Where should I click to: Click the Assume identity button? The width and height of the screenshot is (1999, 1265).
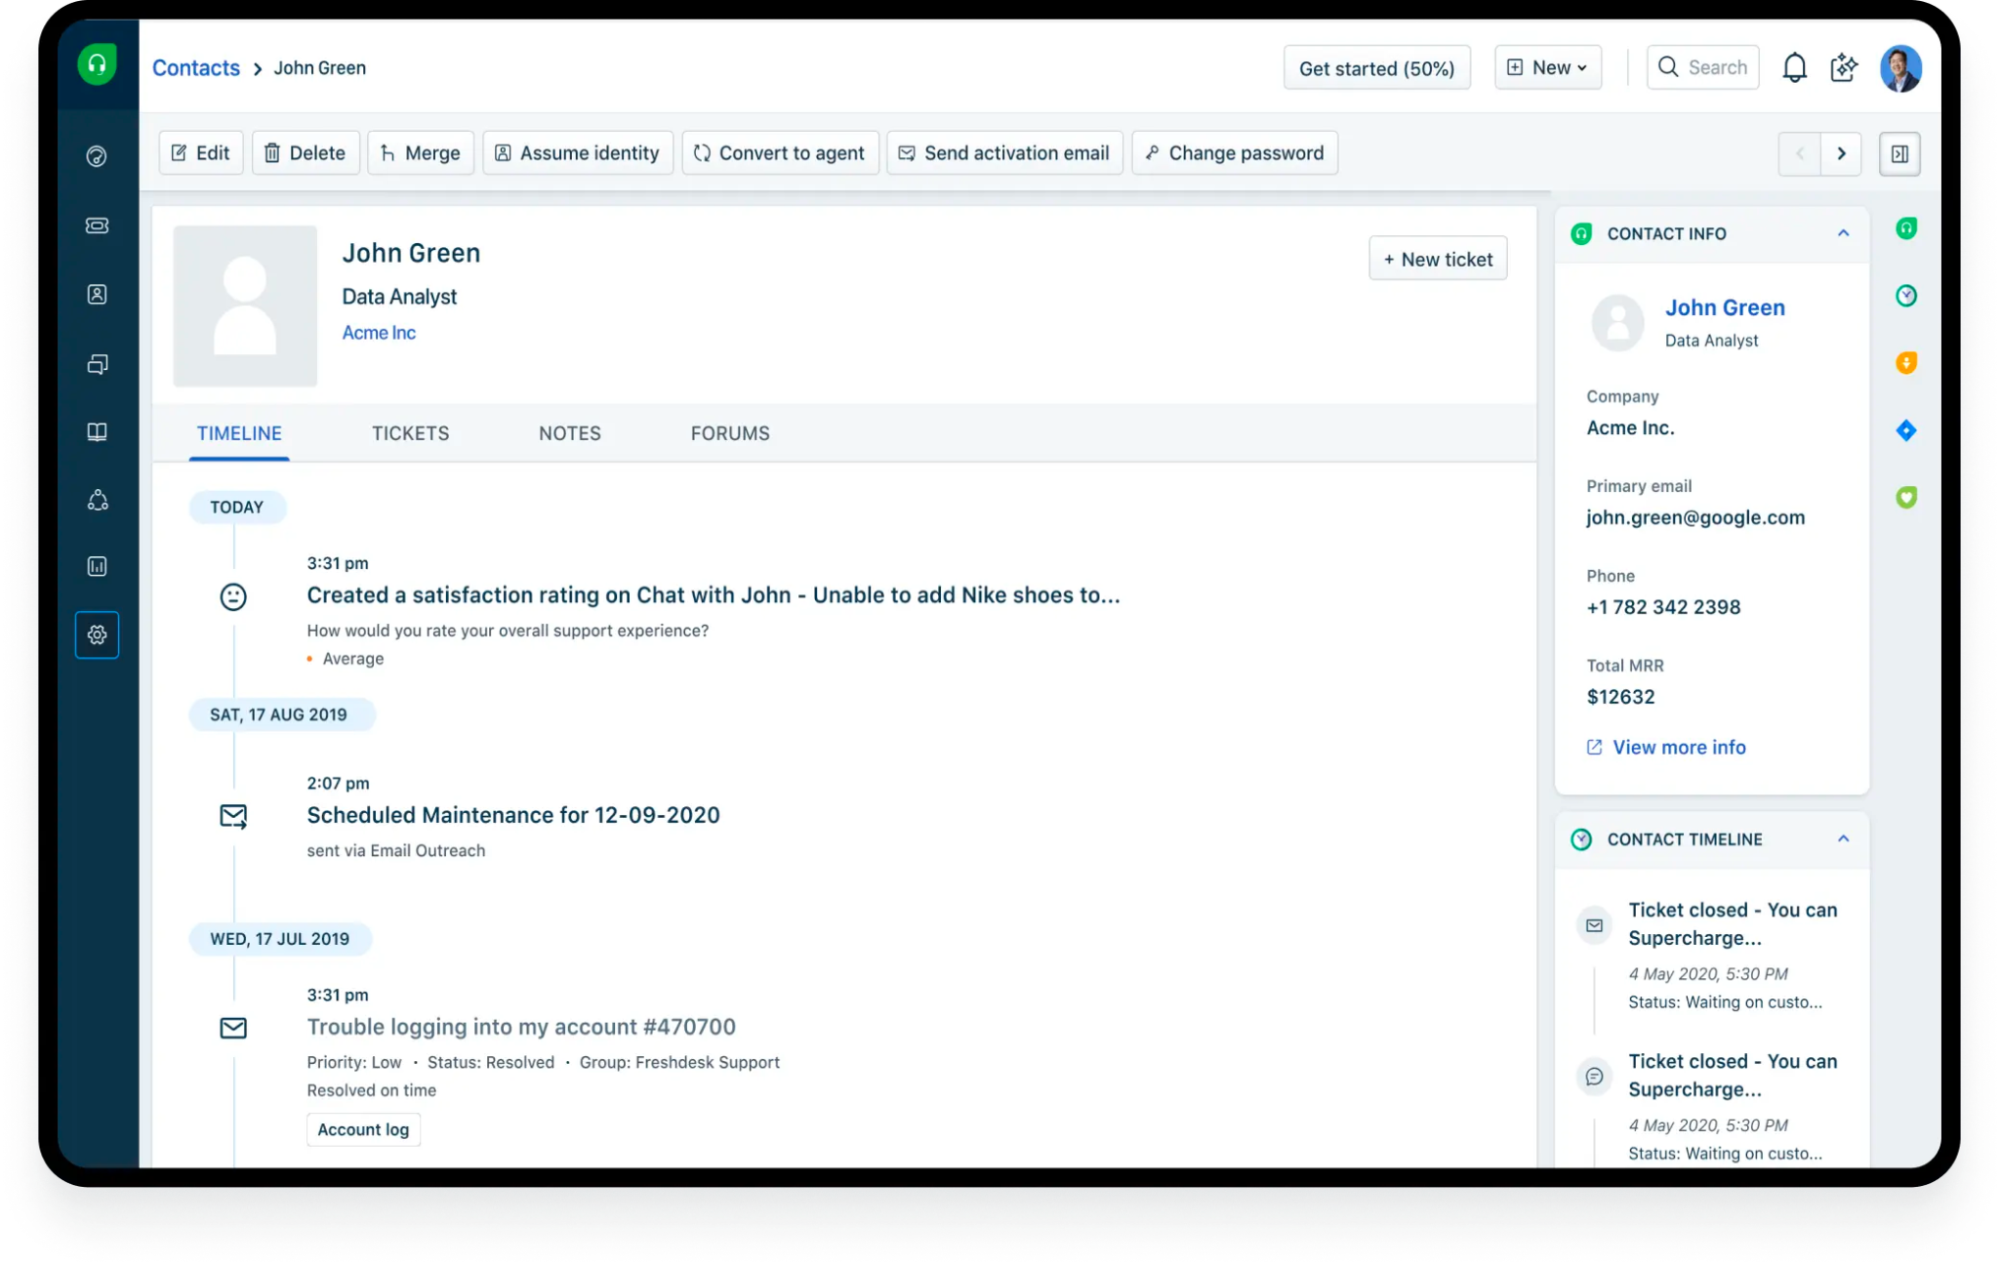pyautogui.click(x=578, y=152)
